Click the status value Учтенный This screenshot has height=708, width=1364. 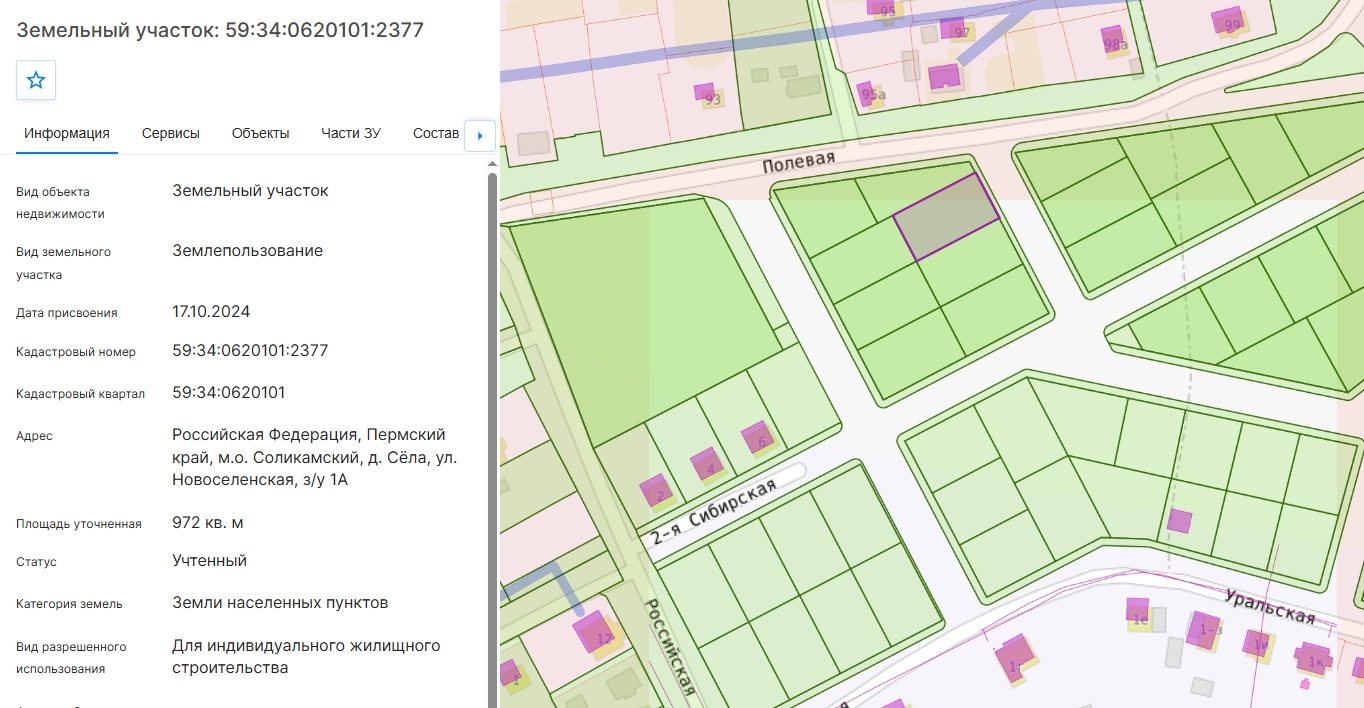(209, 560)
